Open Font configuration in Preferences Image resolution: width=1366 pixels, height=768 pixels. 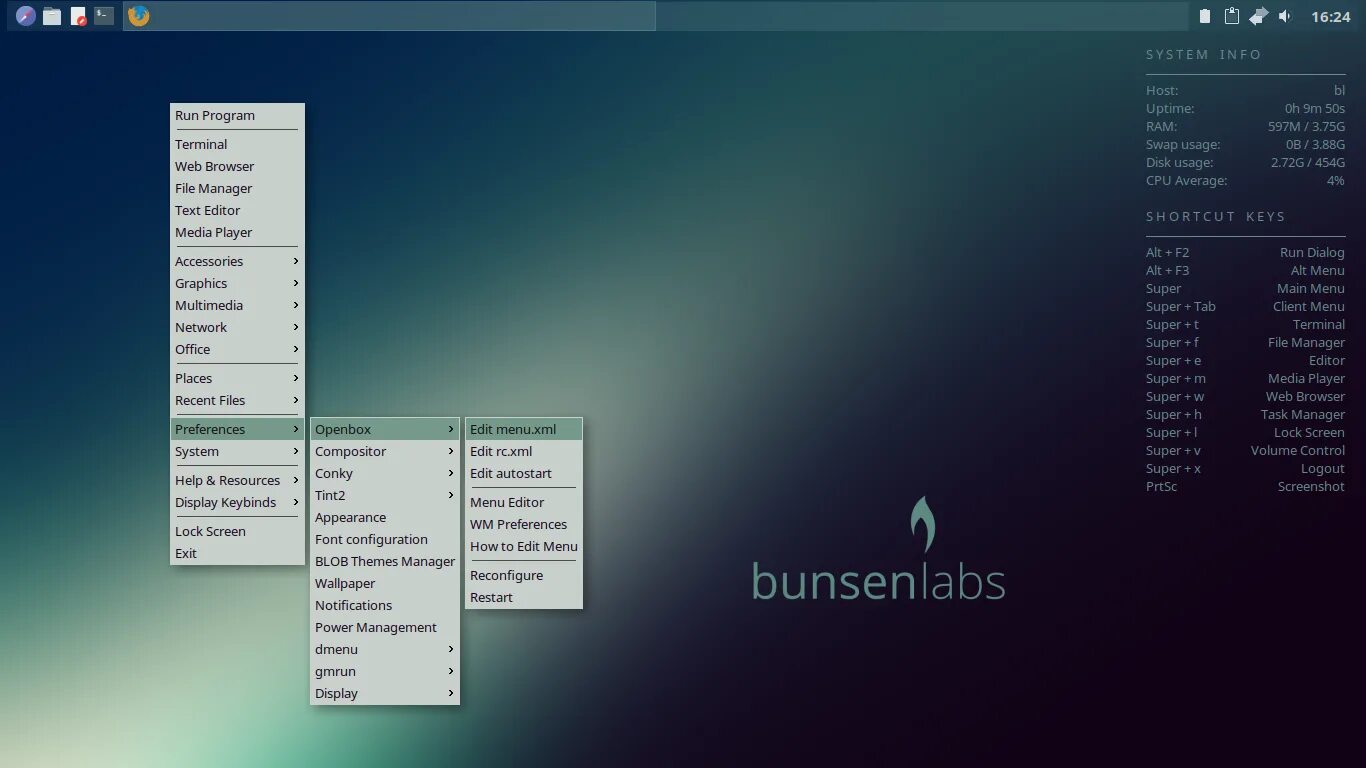click(385, 539)
